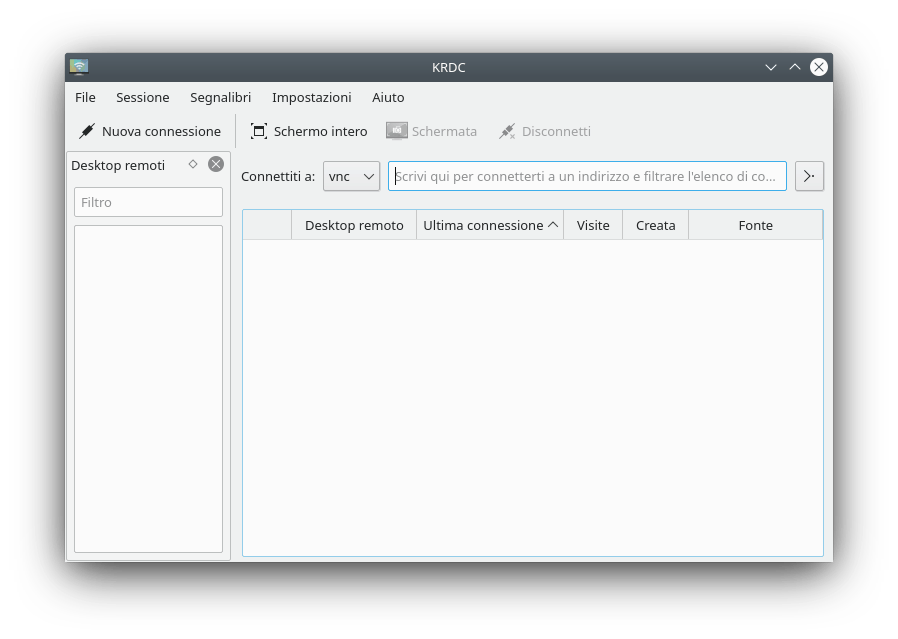
Task: Open the Segnalibri menu
Action: [220, 97]
